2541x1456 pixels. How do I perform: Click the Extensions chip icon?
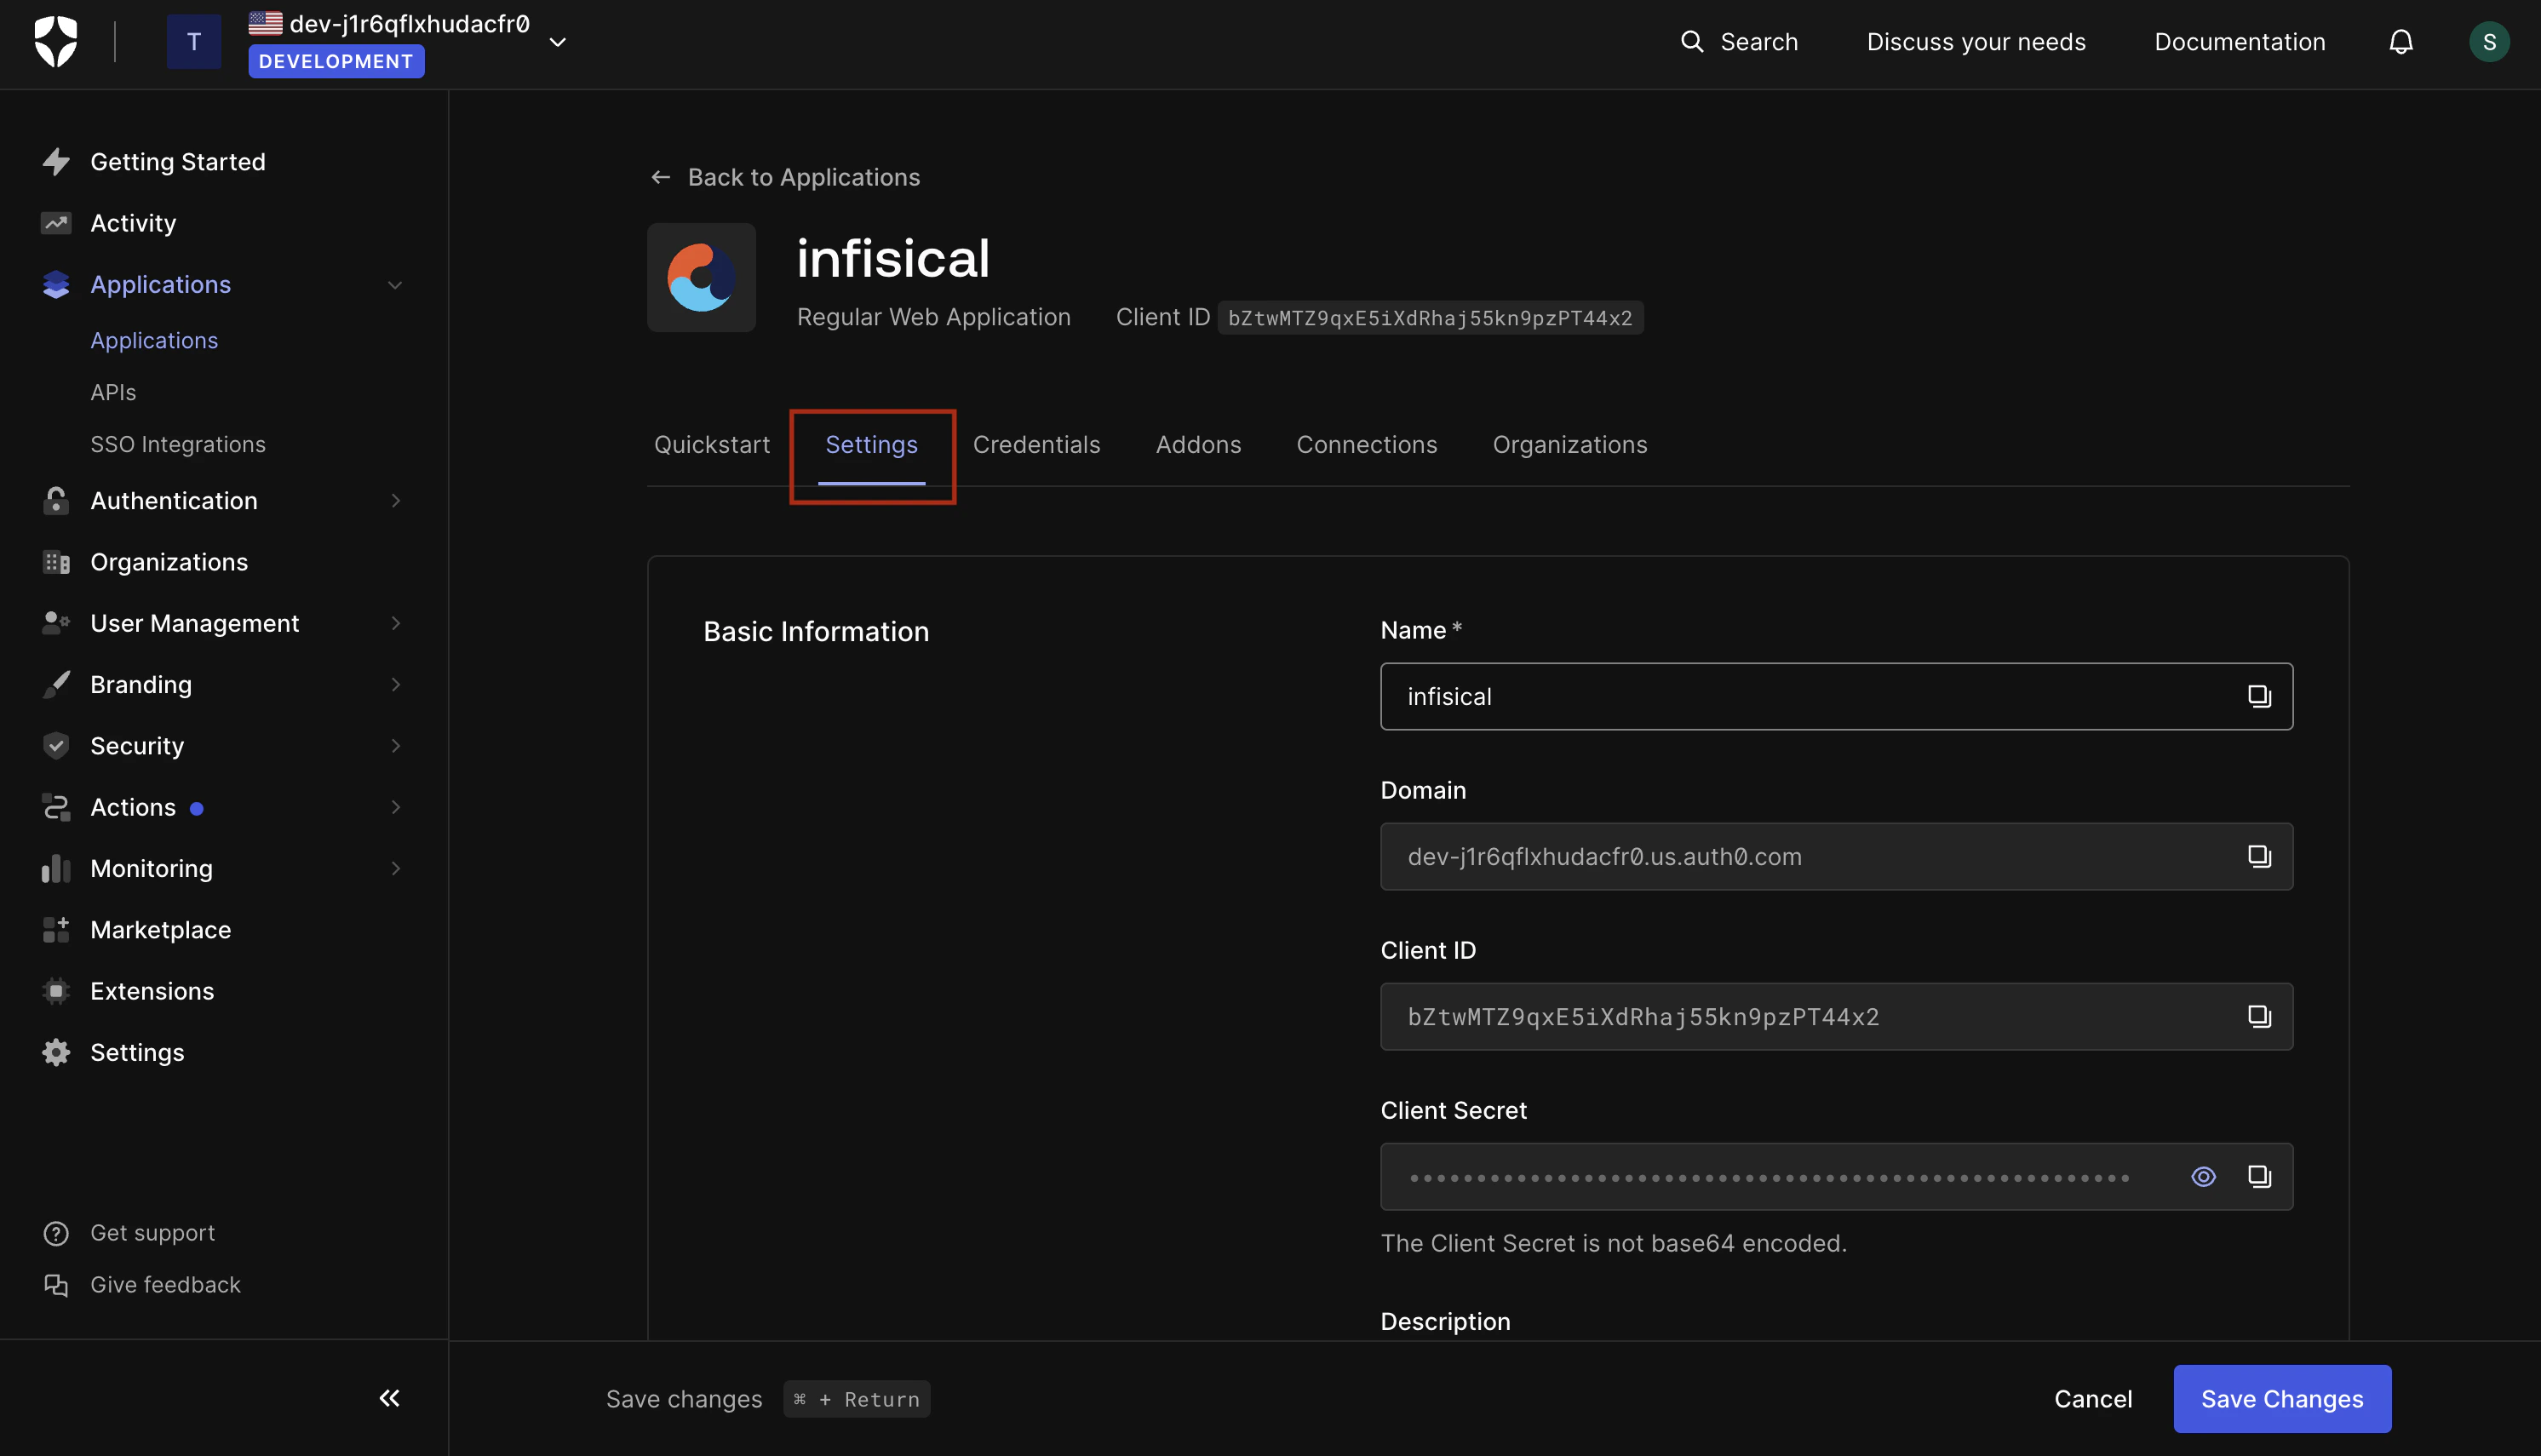[x=56, y=991]
